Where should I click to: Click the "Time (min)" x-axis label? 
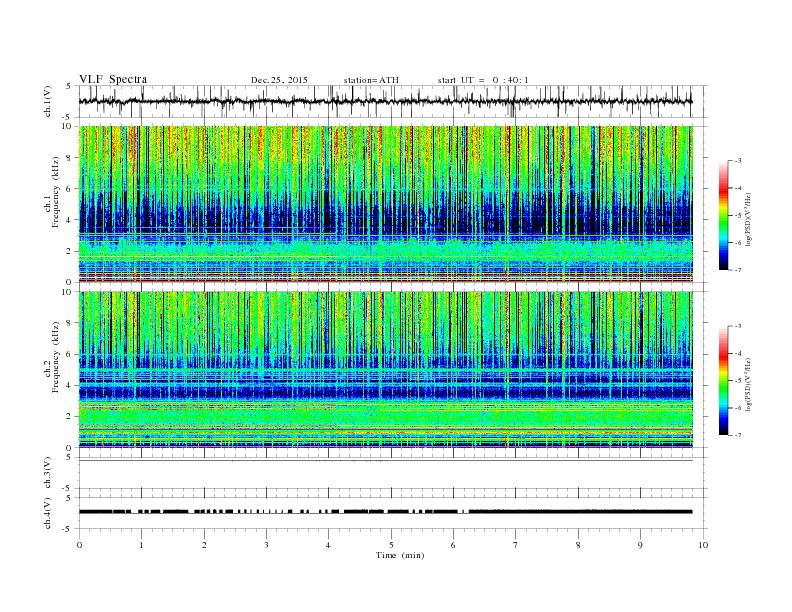(x=400, y=555)
